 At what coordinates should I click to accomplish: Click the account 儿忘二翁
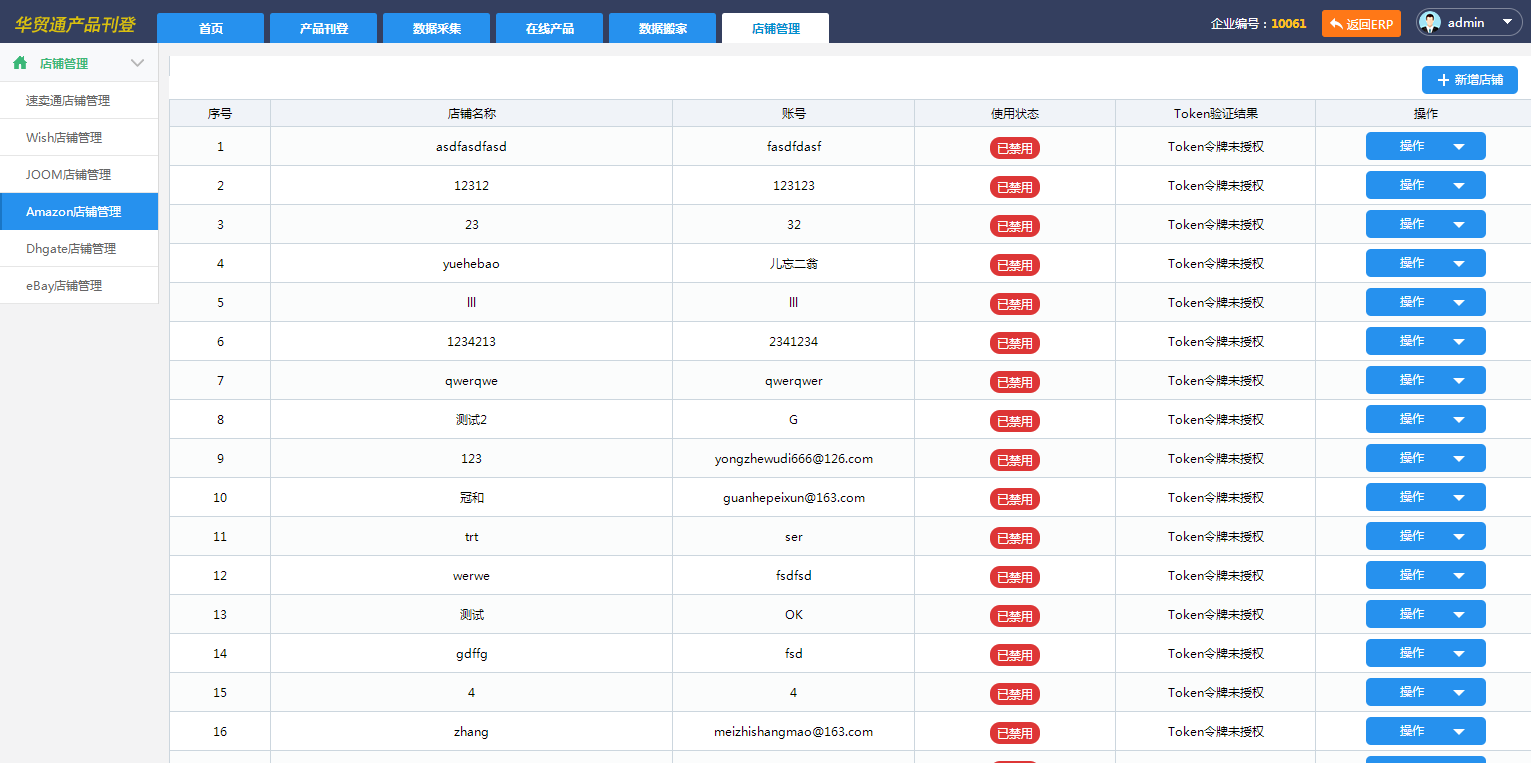tap(794, 263)
